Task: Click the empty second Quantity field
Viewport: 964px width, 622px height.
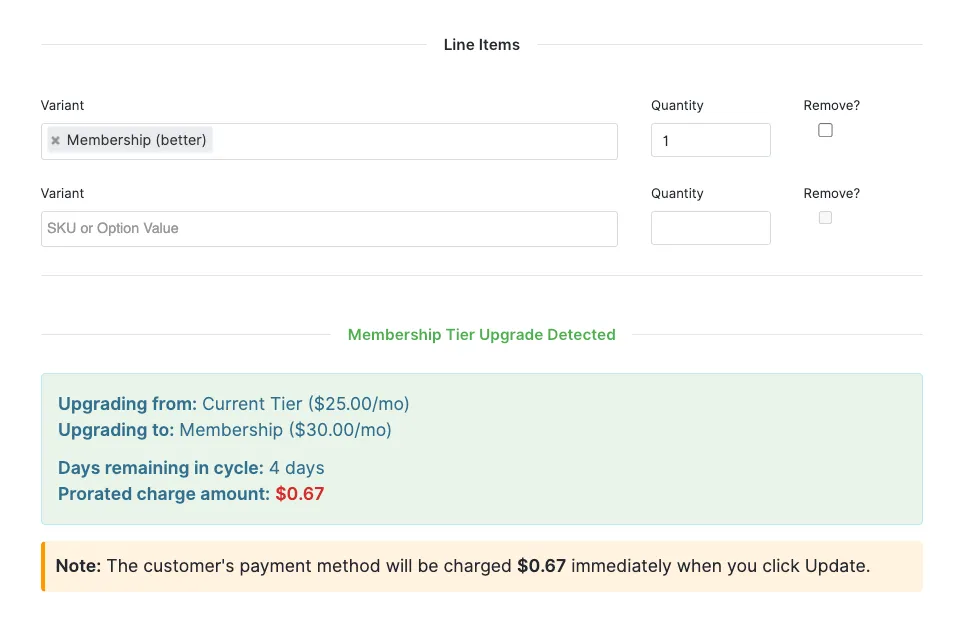Action: click(711, 228)
